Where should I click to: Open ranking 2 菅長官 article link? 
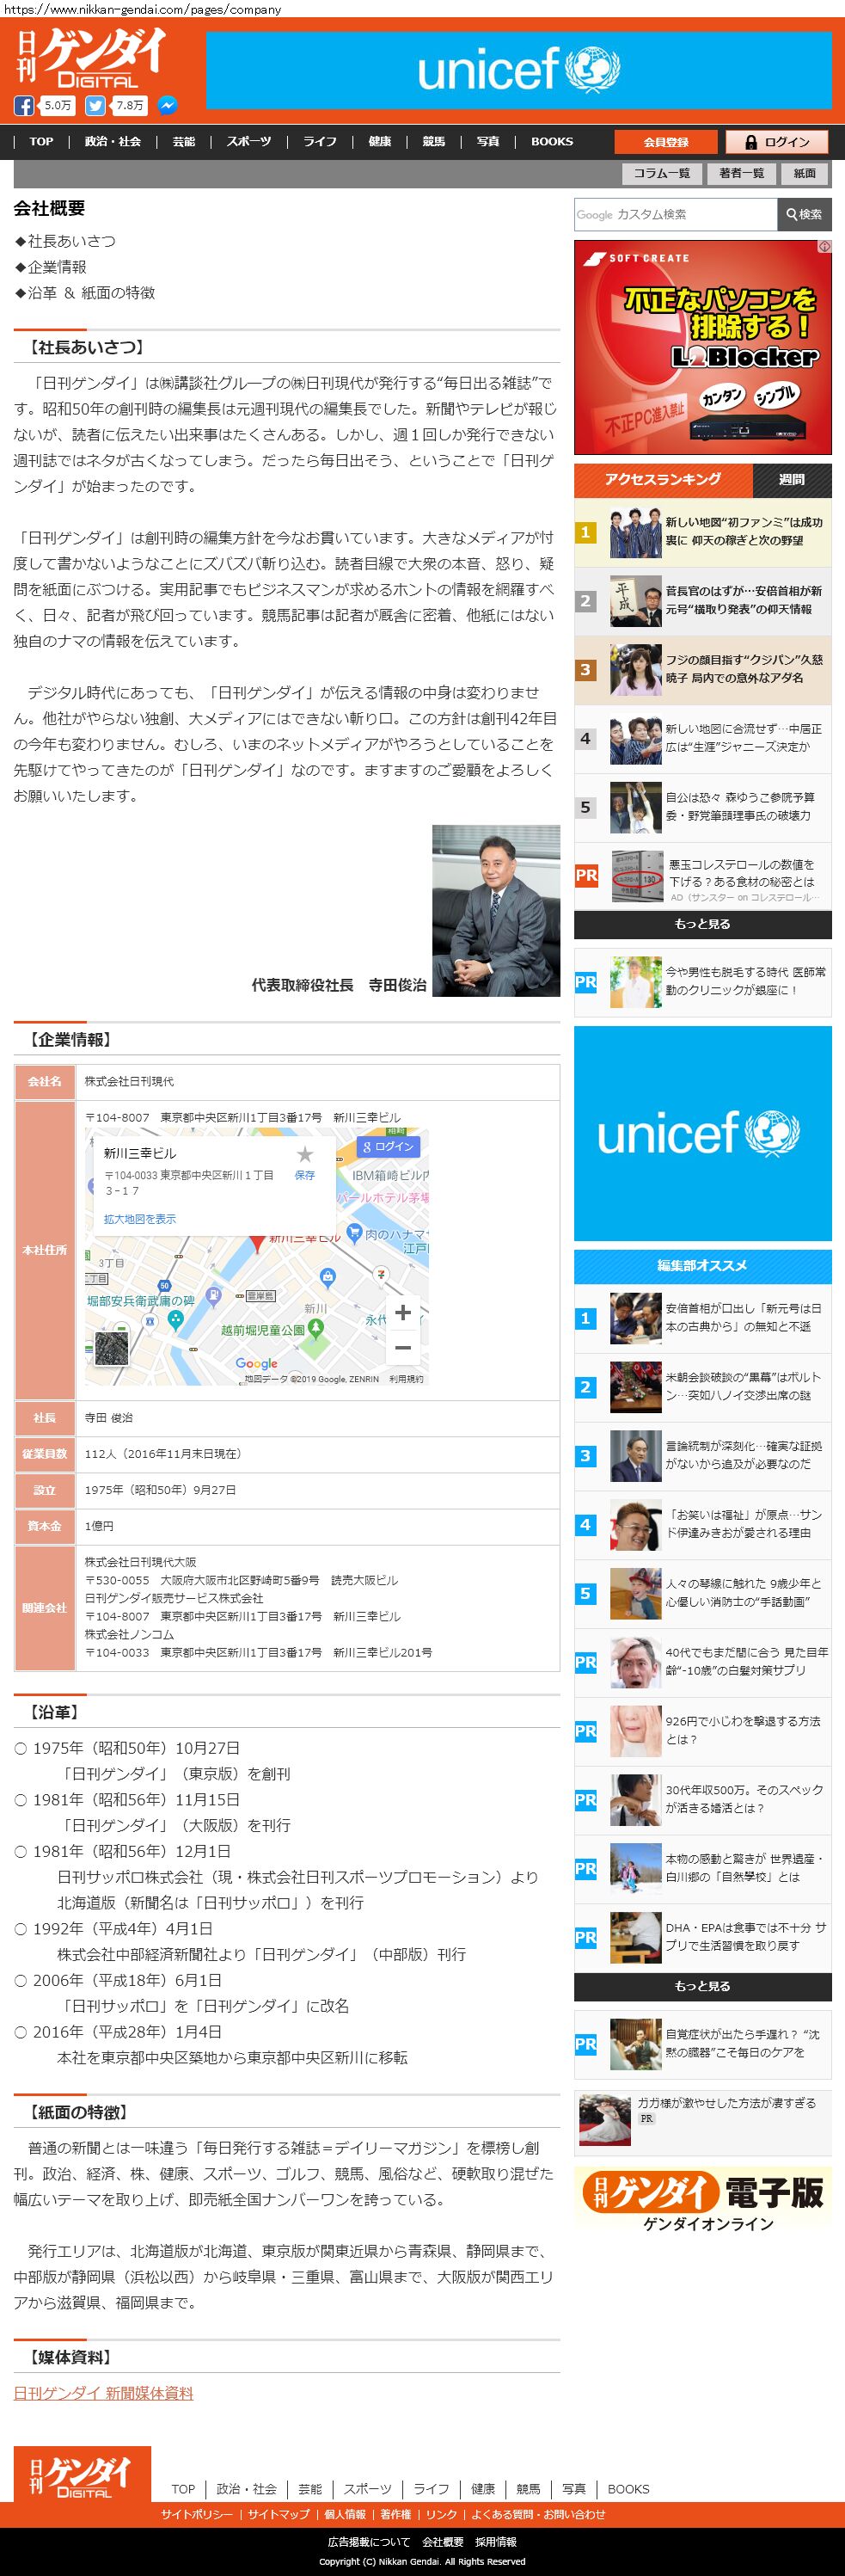click(744, 600)
